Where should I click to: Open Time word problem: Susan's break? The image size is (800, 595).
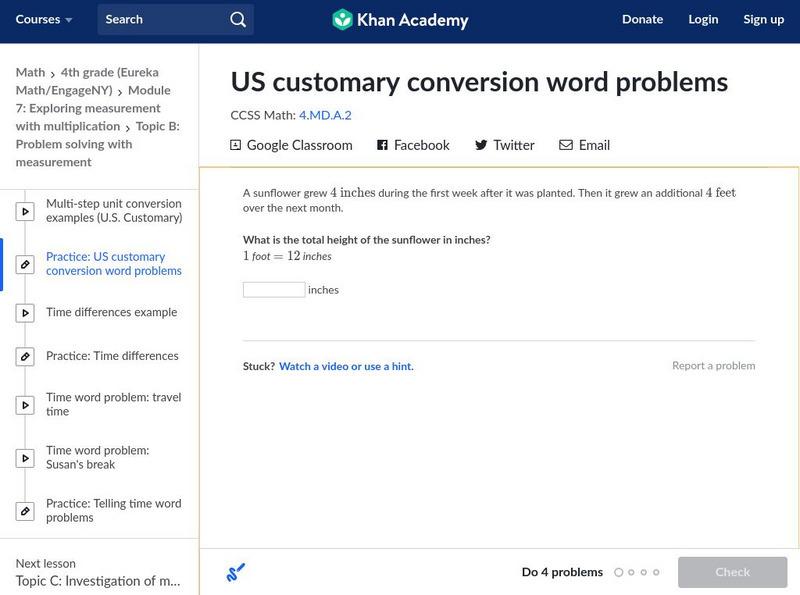coord(97,457)
